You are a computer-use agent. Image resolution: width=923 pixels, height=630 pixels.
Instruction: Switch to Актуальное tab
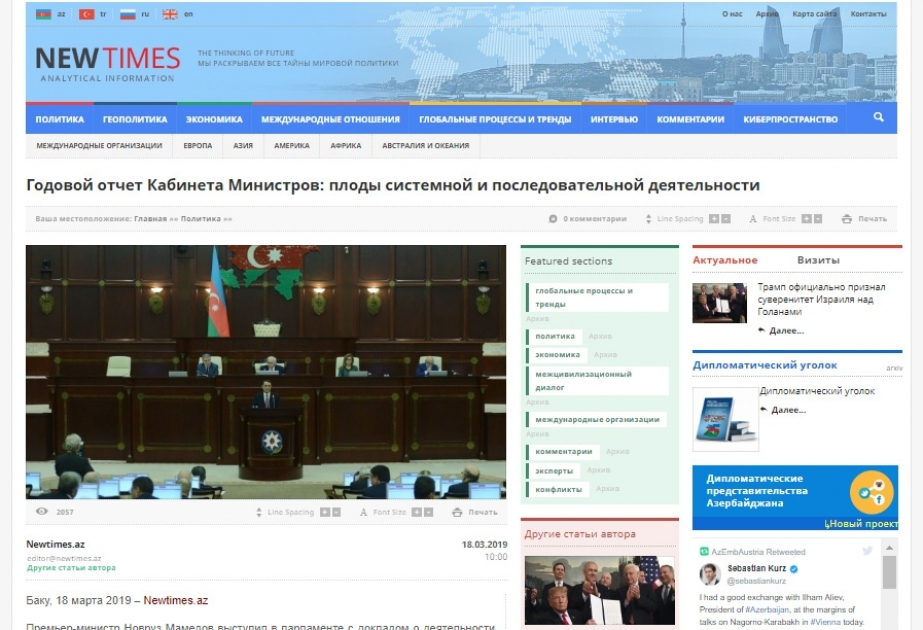click(x=725, y=260)
